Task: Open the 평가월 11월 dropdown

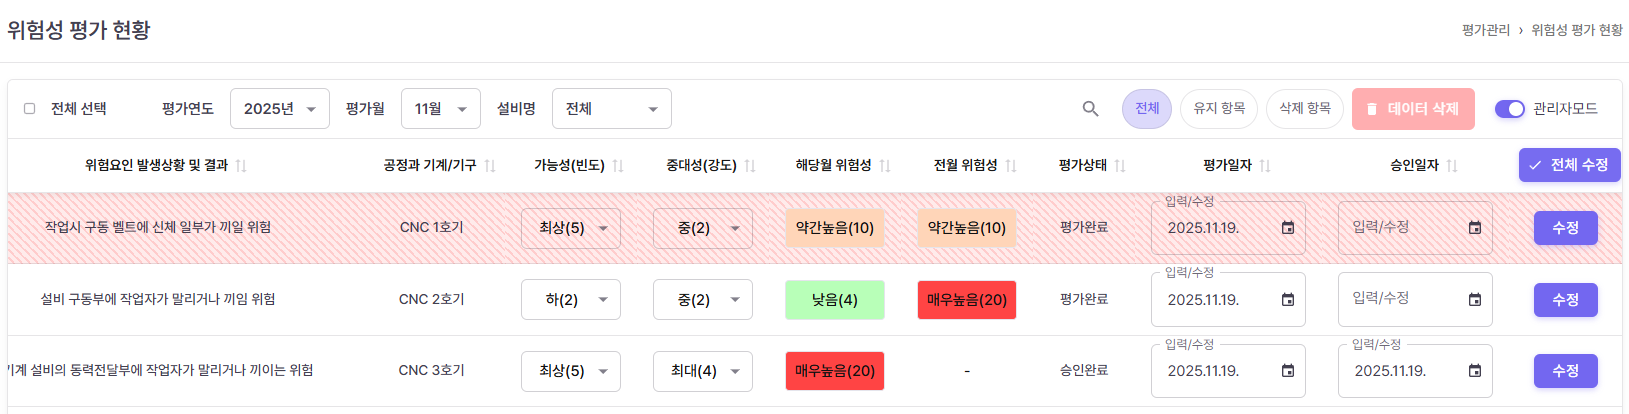Action: point(440,109)
